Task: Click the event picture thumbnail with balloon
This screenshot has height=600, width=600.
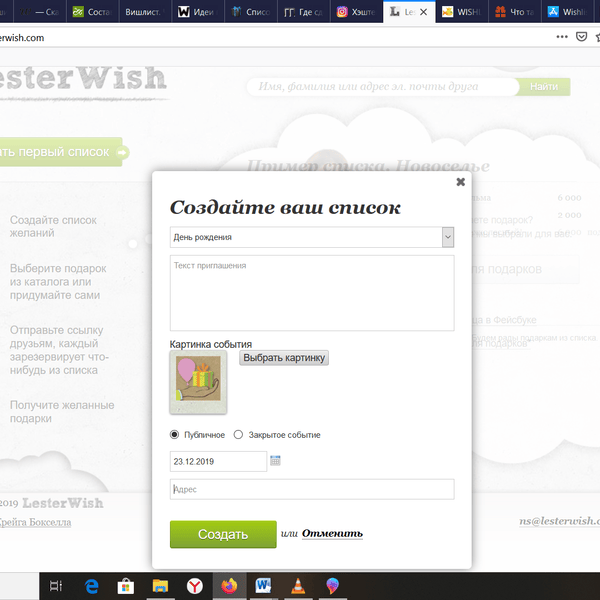Action: (x=198, y=382)
